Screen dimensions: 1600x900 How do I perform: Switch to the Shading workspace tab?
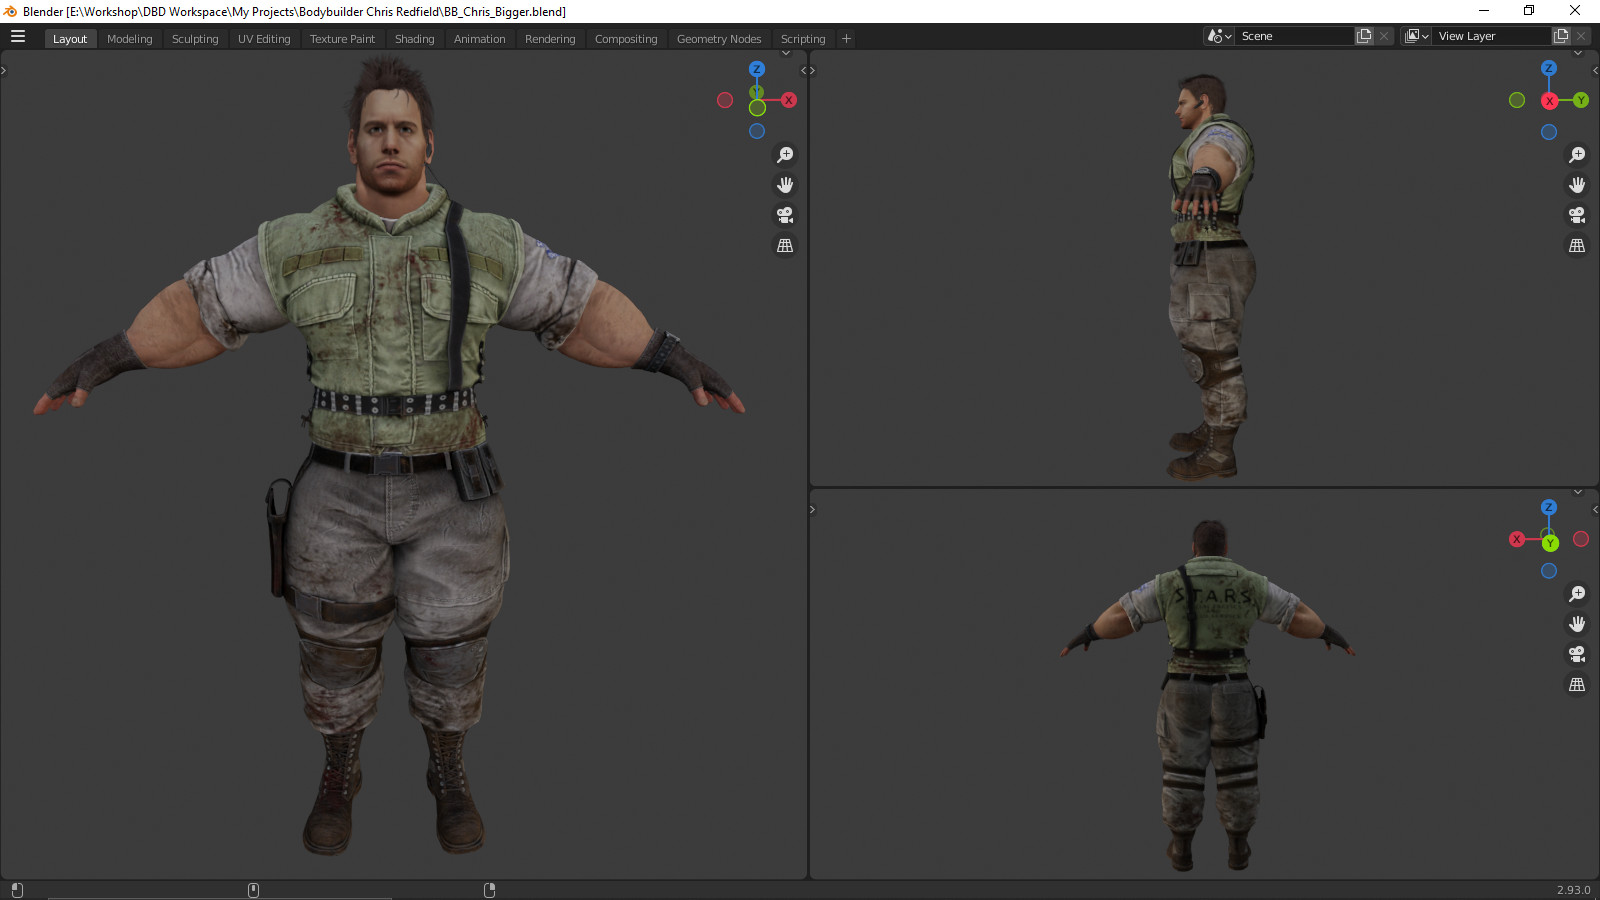tap(414, 39)
